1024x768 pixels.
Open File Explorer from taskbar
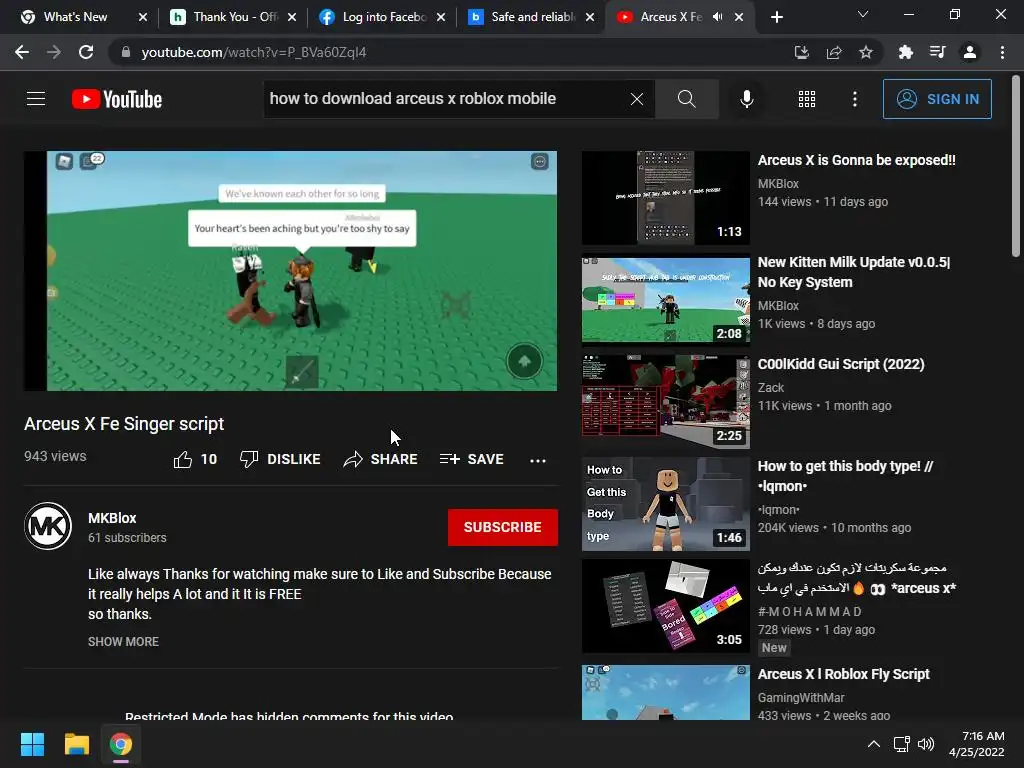(76, 744)
